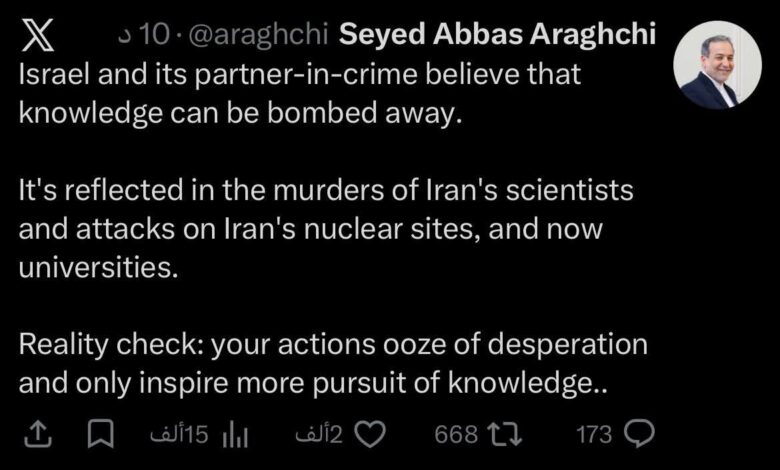
Task: Open the Seyed Abbas Araghchi display name
Action: (x=498, y=35)
